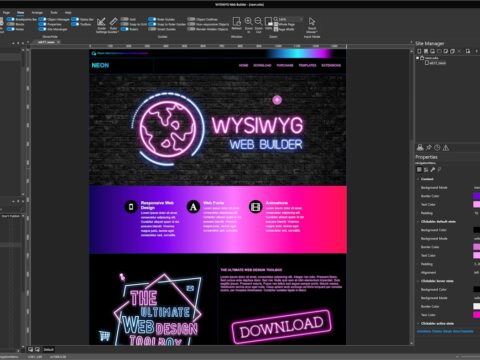This screenshot has height=360, width=480.
Task: Select the sort icon in Properties toolbar
Action: coord(426,170)
